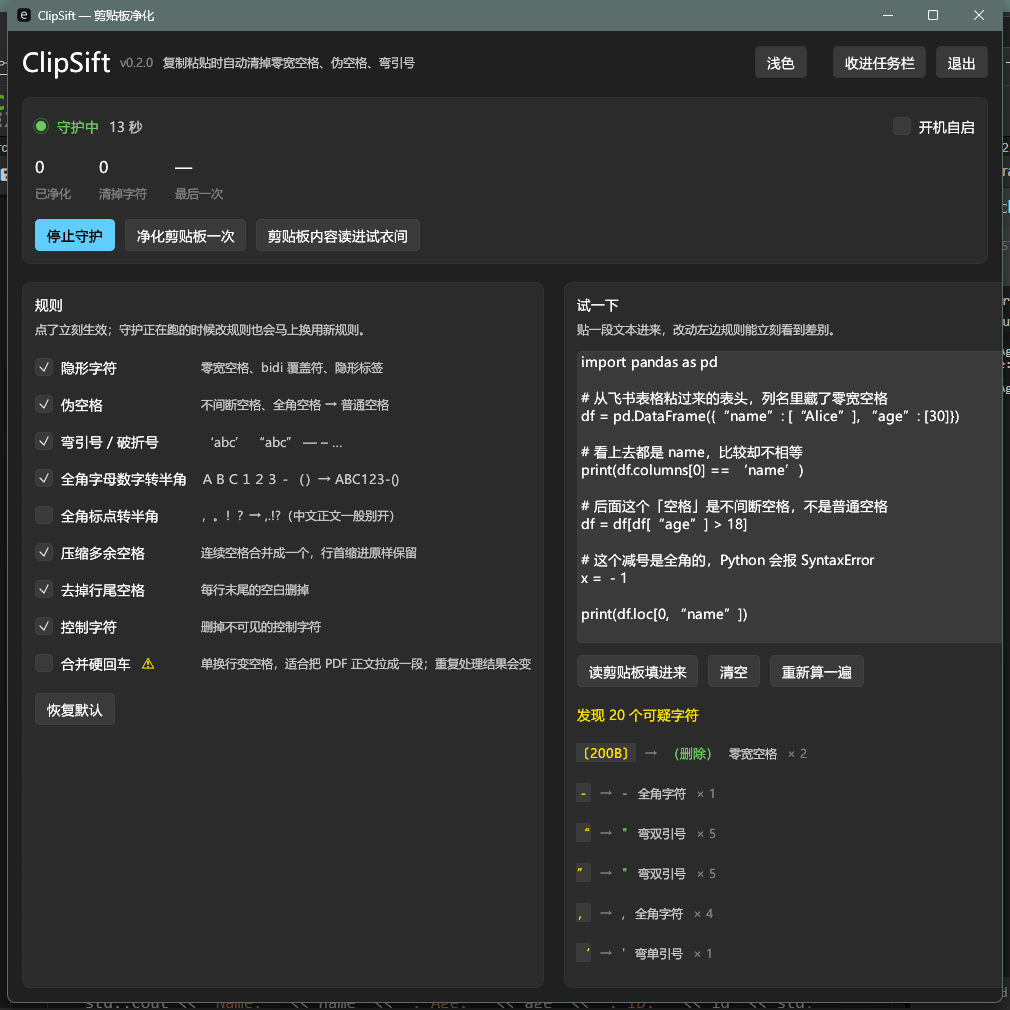Click the ClipSift logo title

[66, 62]
